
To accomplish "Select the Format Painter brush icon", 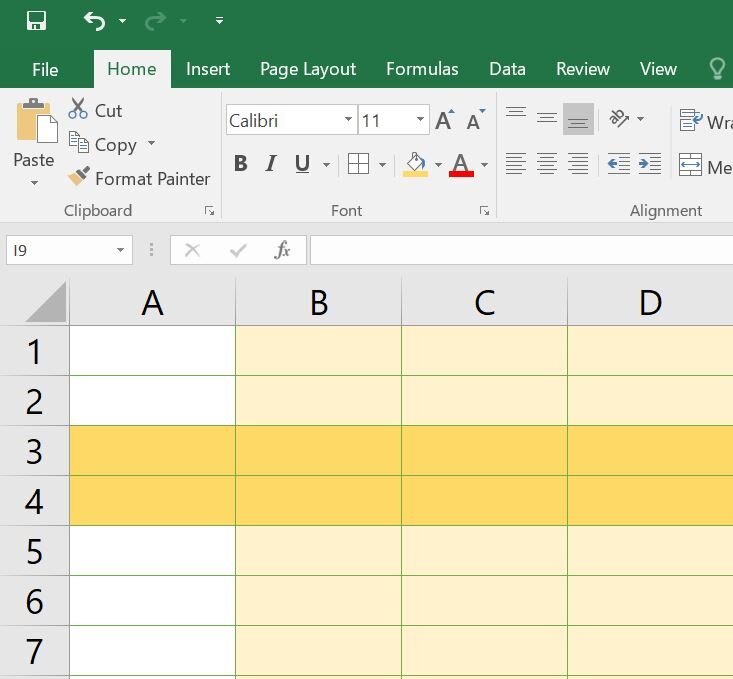I will pyautogui.click(x=79, y=177).
